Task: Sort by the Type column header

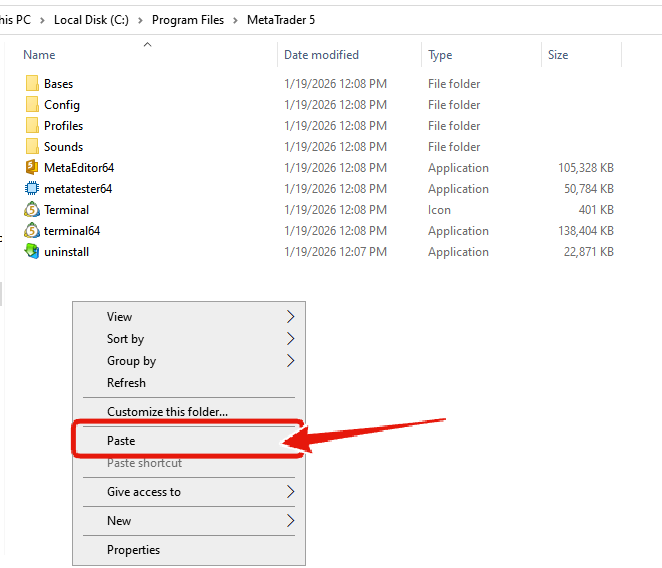Action: click(x=440, y=55)
